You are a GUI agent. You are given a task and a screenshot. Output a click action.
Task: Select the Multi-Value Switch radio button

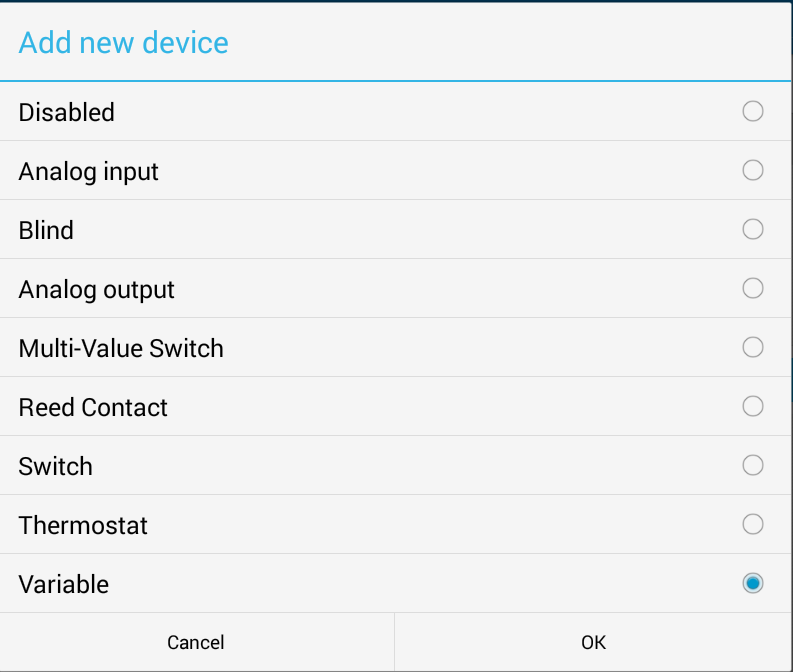pos(753,347)
